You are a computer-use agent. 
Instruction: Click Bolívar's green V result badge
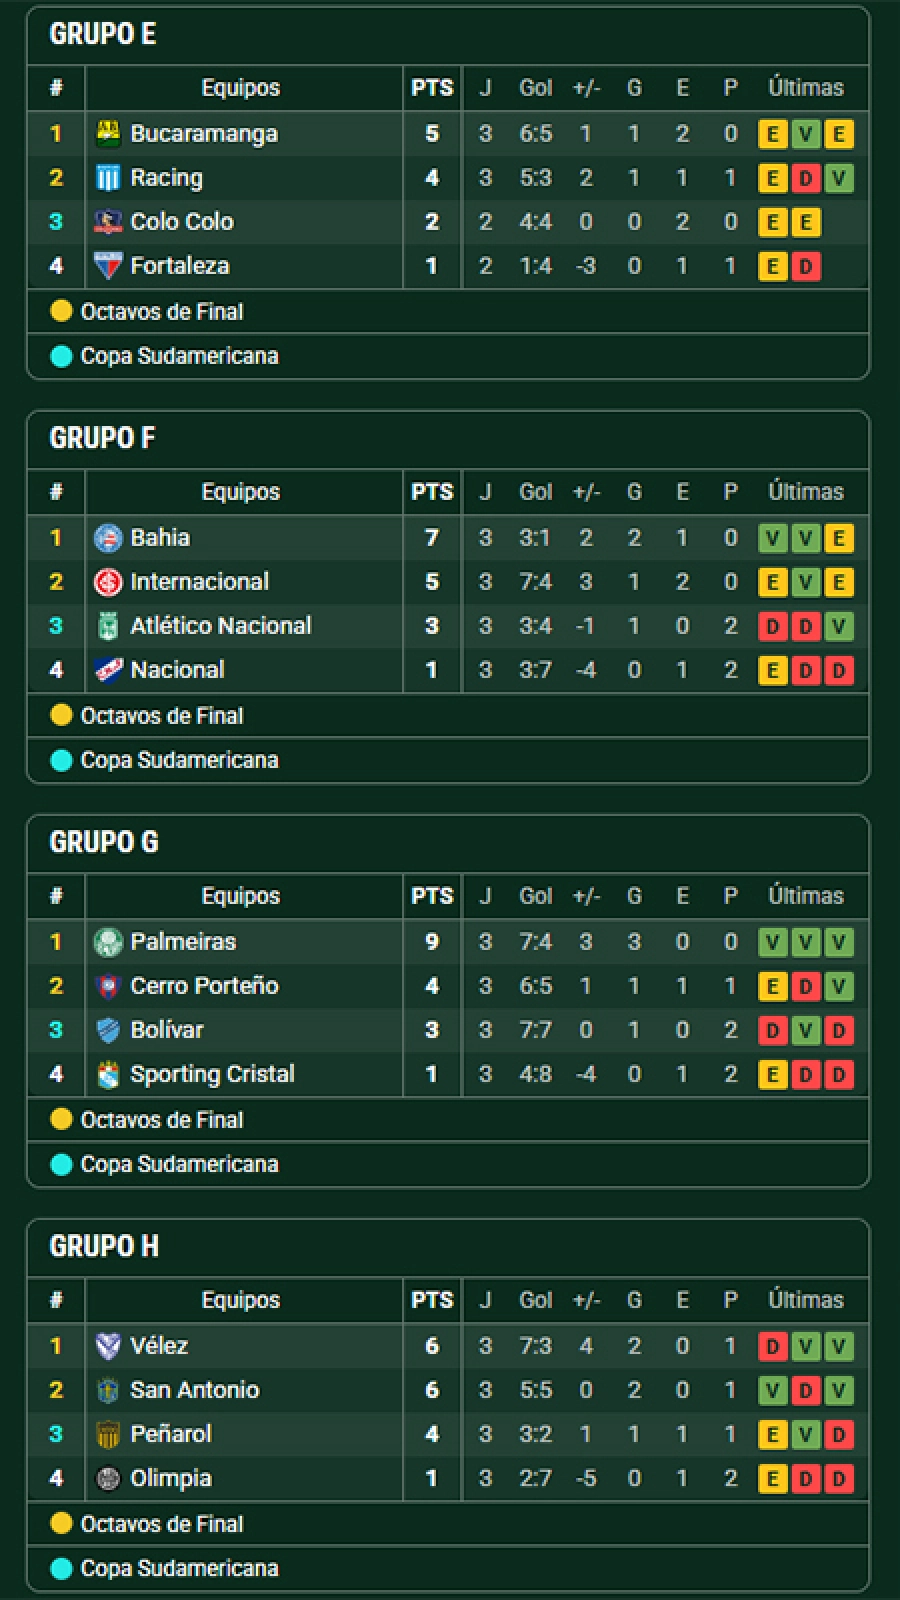[x=806, y=1030]
